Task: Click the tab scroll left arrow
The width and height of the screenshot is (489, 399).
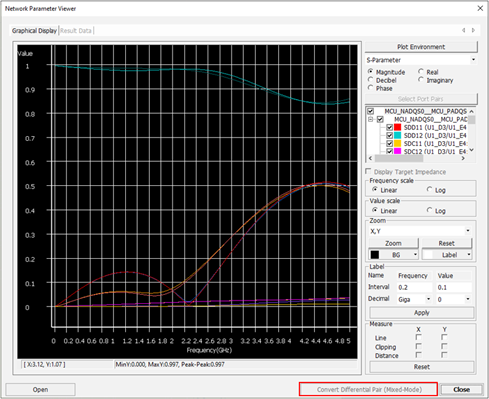Action: tap(464, 30)
